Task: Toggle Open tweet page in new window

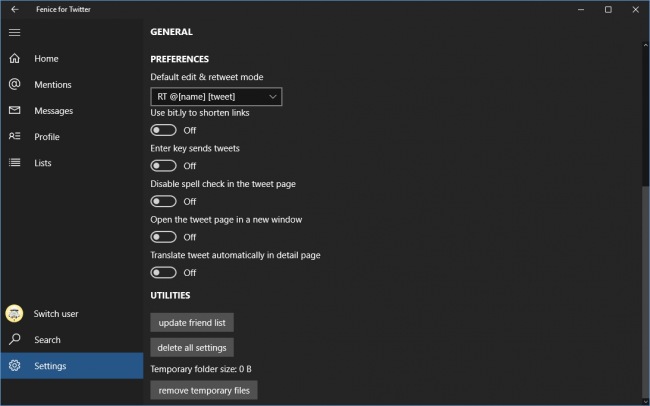Action: [x=163, y=237]
